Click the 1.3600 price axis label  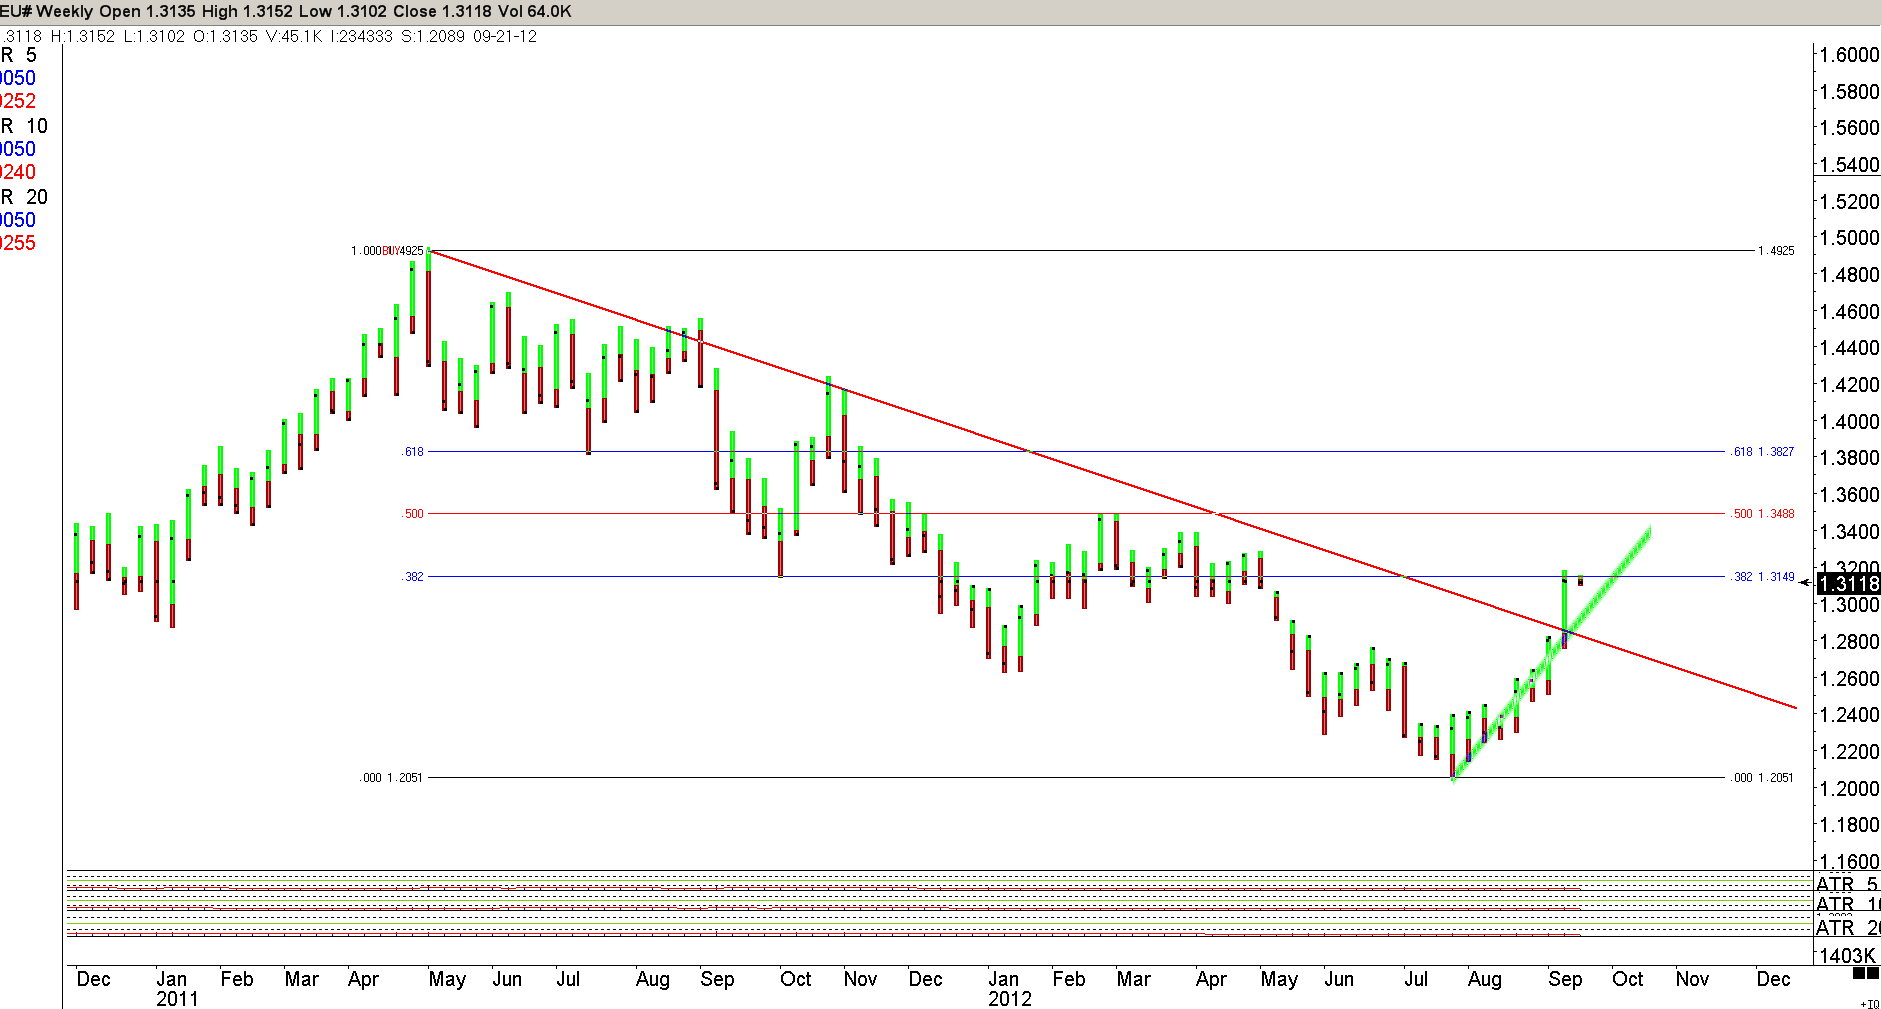tap(1850, 495)
